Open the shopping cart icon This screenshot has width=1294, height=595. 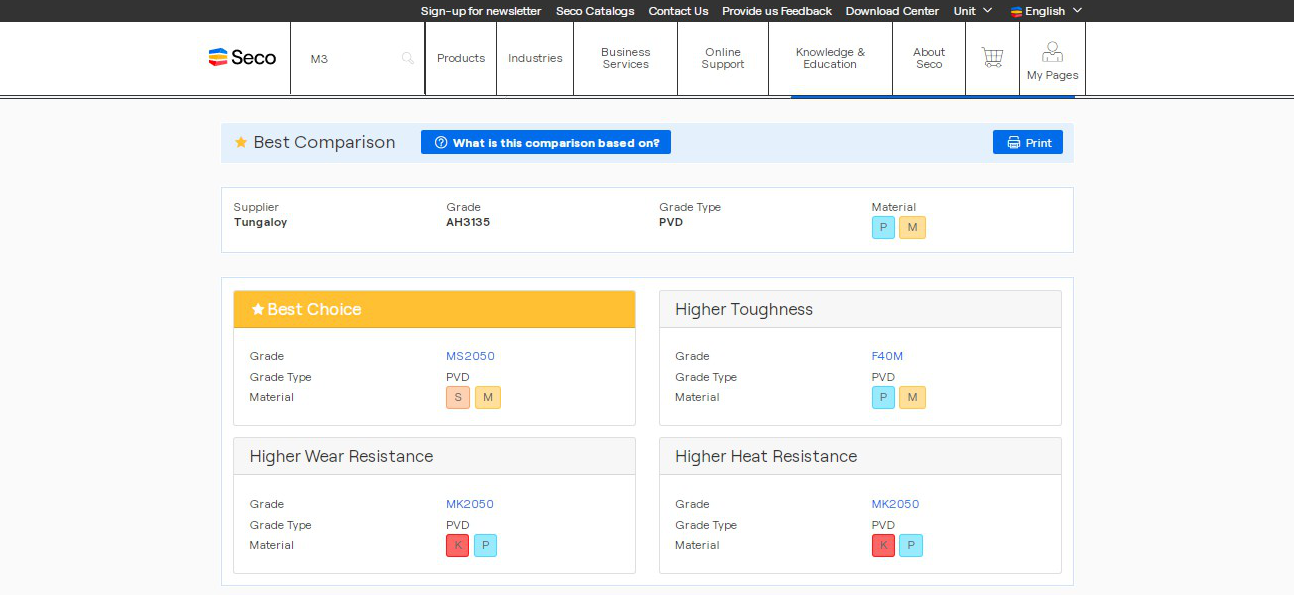click(992, 58)
